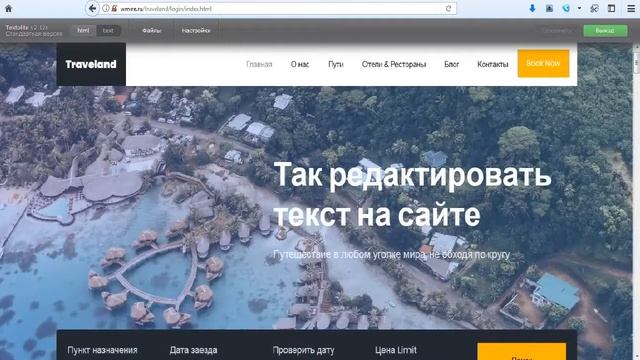
Task: Open the site information icon in address bar
Action: tap(106, 8)
